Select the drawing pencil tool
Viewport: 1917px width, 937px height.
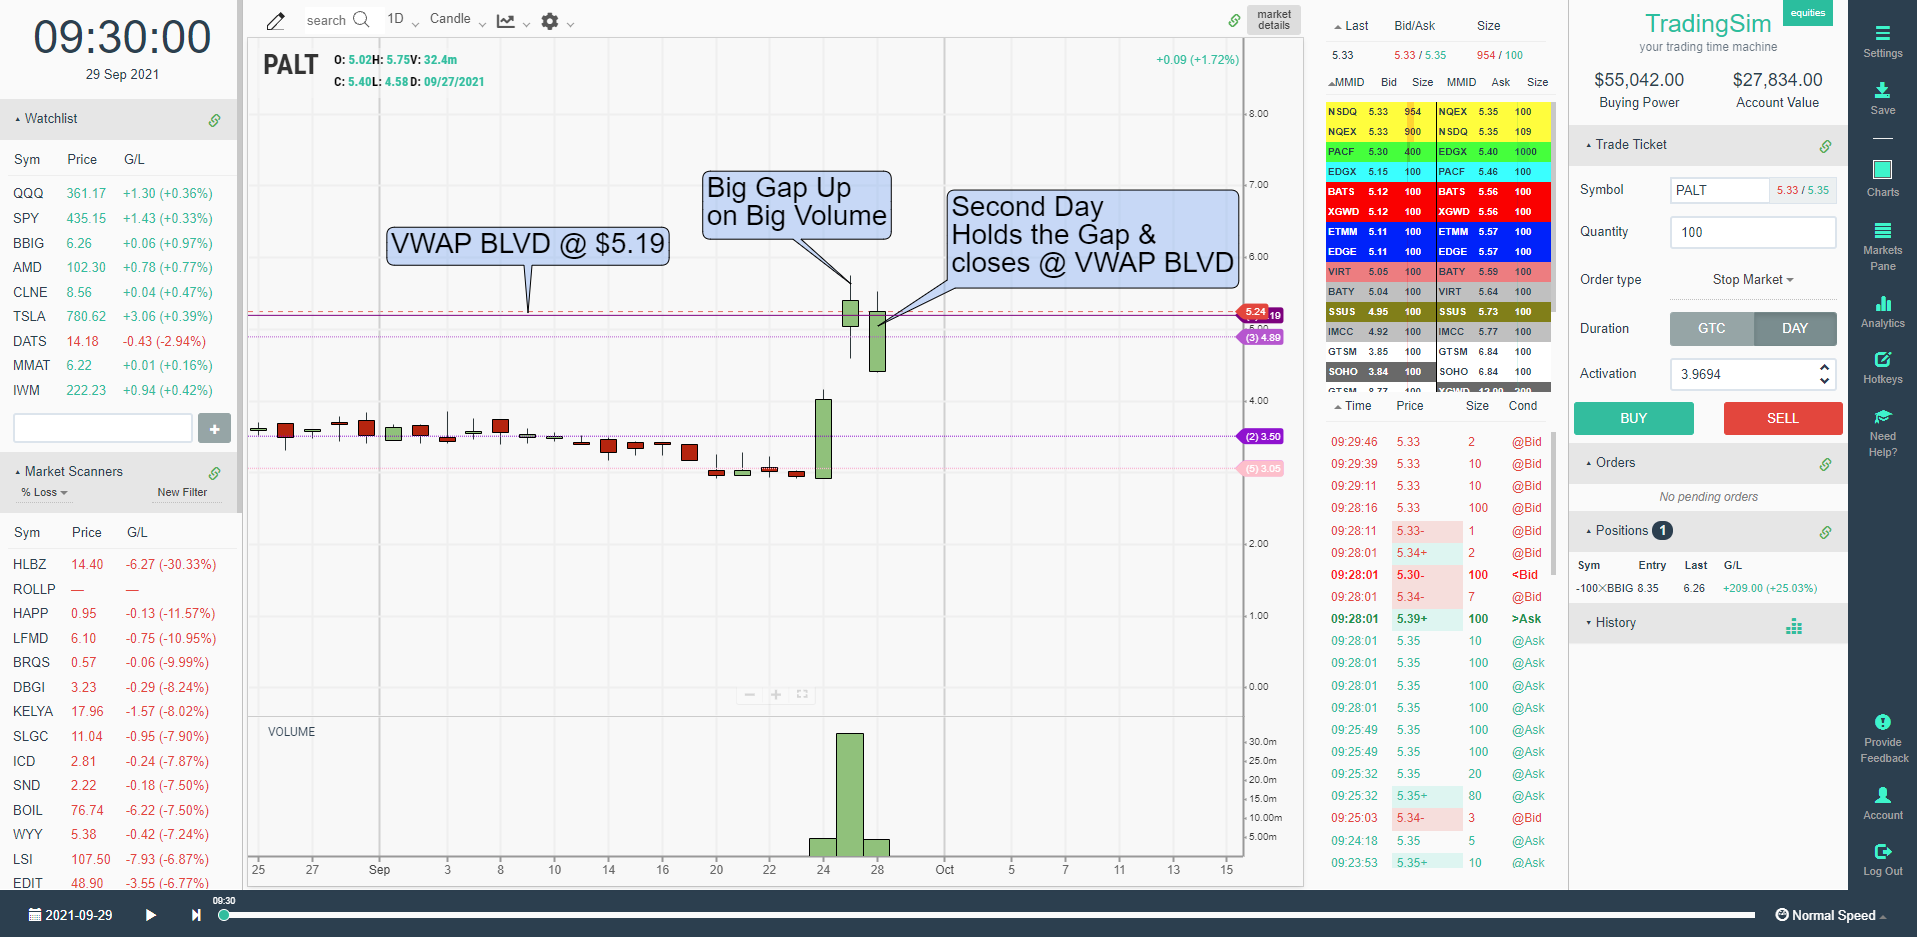tap(276, 19)
